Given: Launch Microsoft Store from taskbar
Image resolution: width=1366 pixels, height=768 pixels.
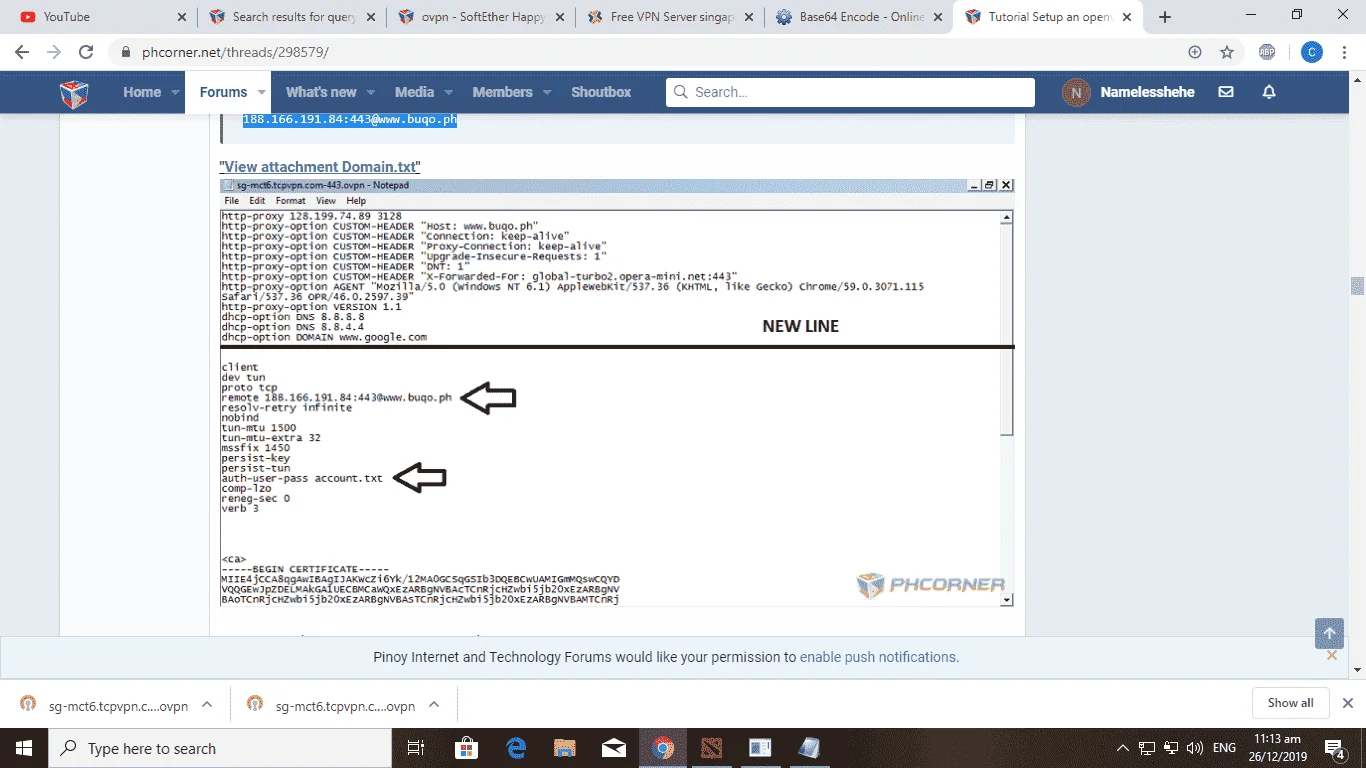Looking at the screenshot, I should [466, 748].
